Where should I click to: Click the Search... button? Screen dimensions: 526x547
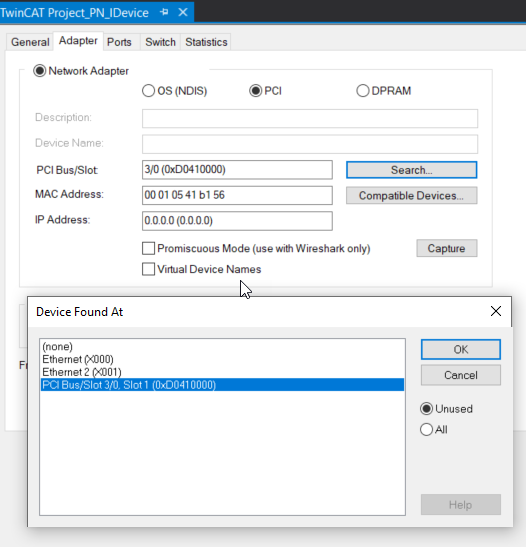click(x=412, y=170)
